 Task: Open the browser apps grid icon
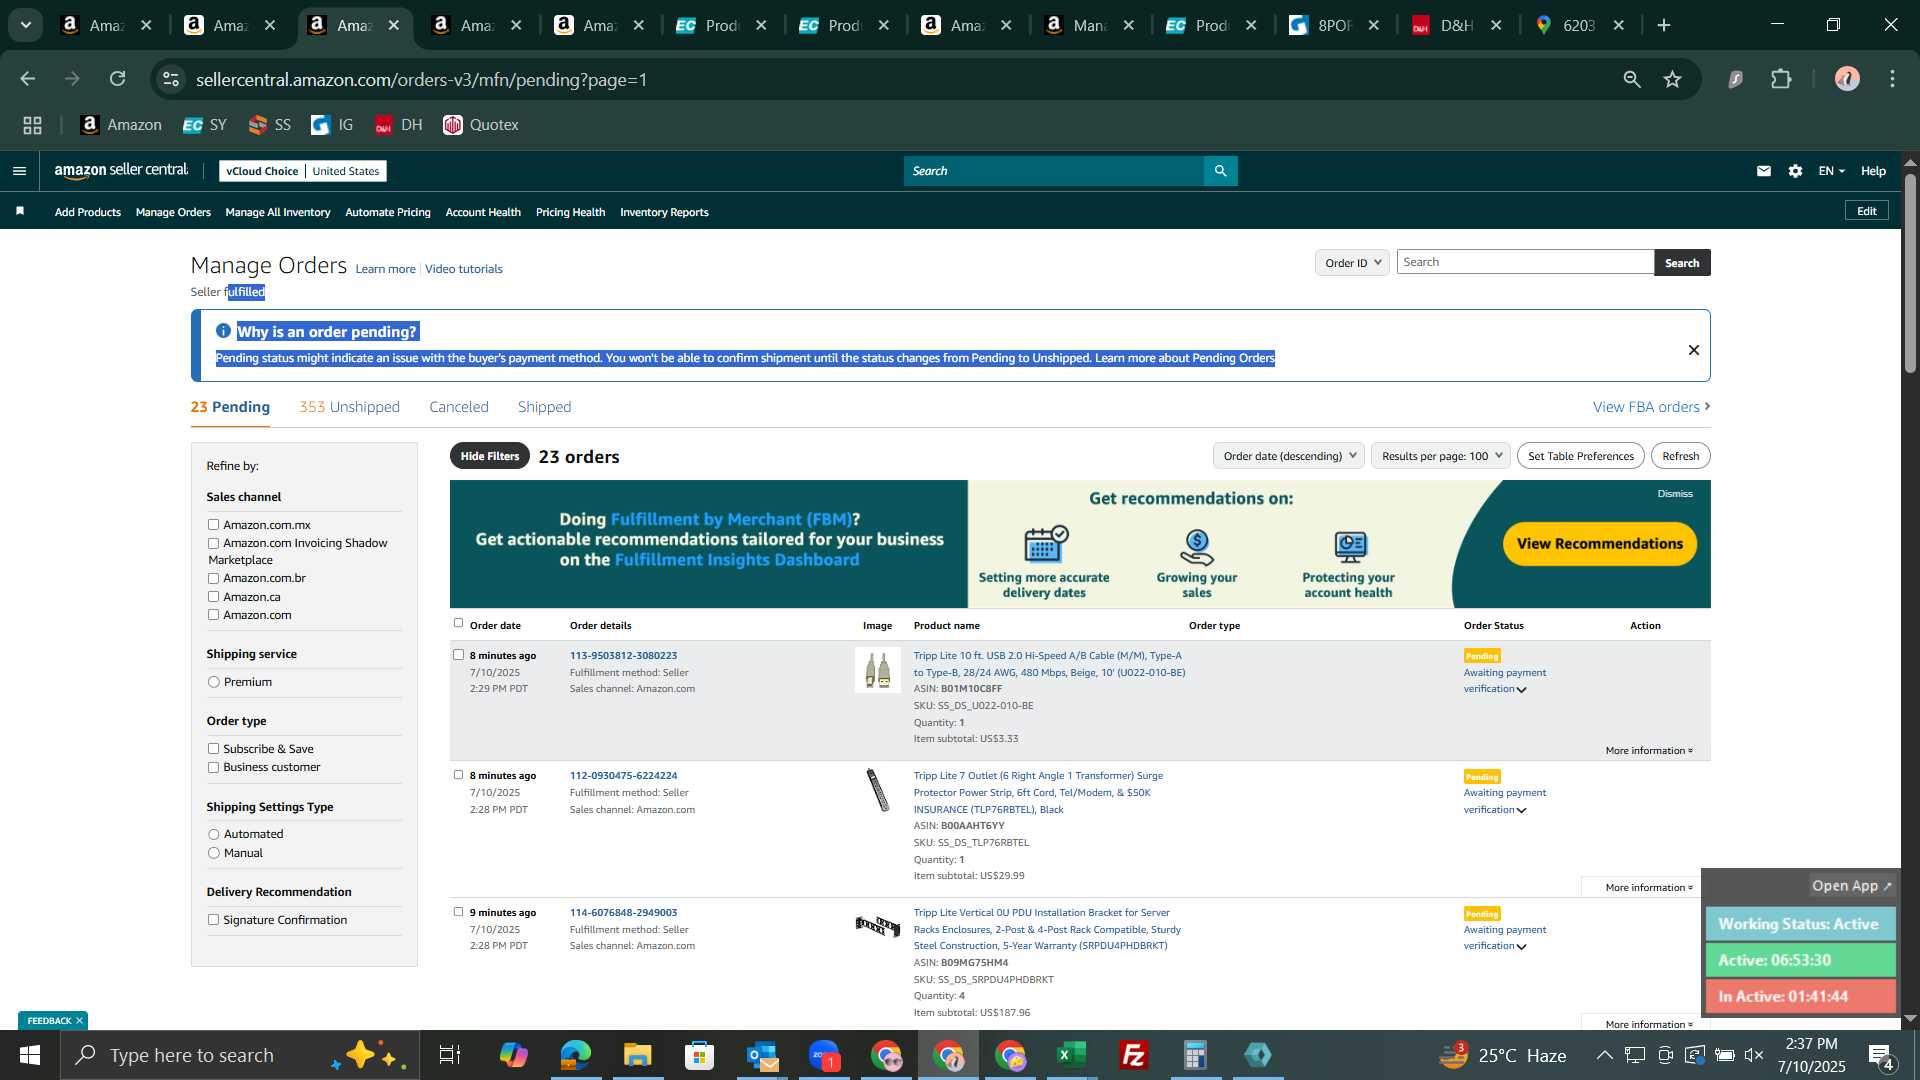click(32, 125)
